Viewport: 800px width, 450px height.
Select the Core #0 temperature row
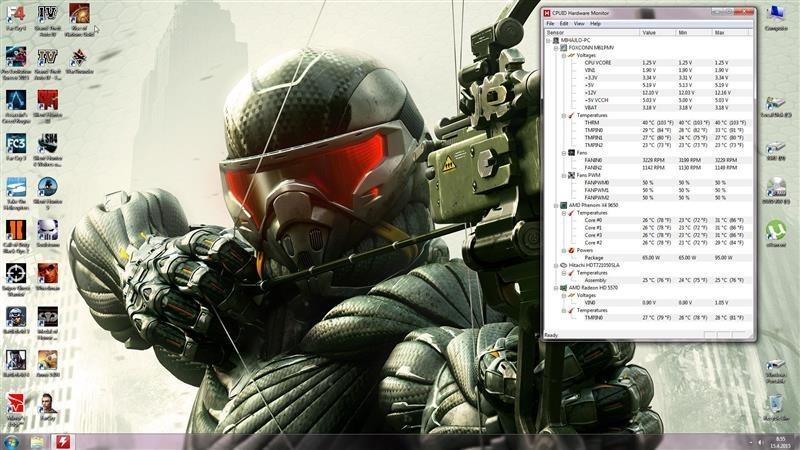(648, 220)
